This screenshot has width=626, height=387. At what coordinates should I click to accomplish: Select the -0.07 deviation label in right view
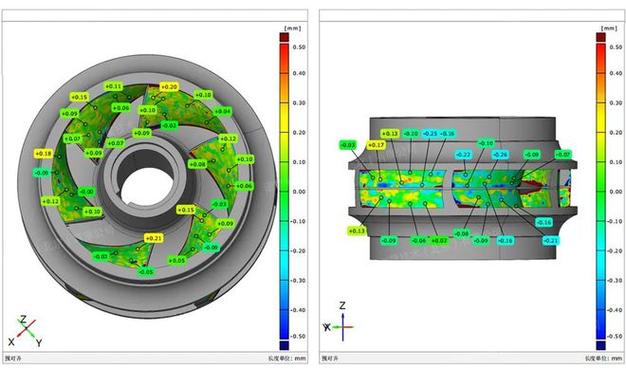click(563, 154)
